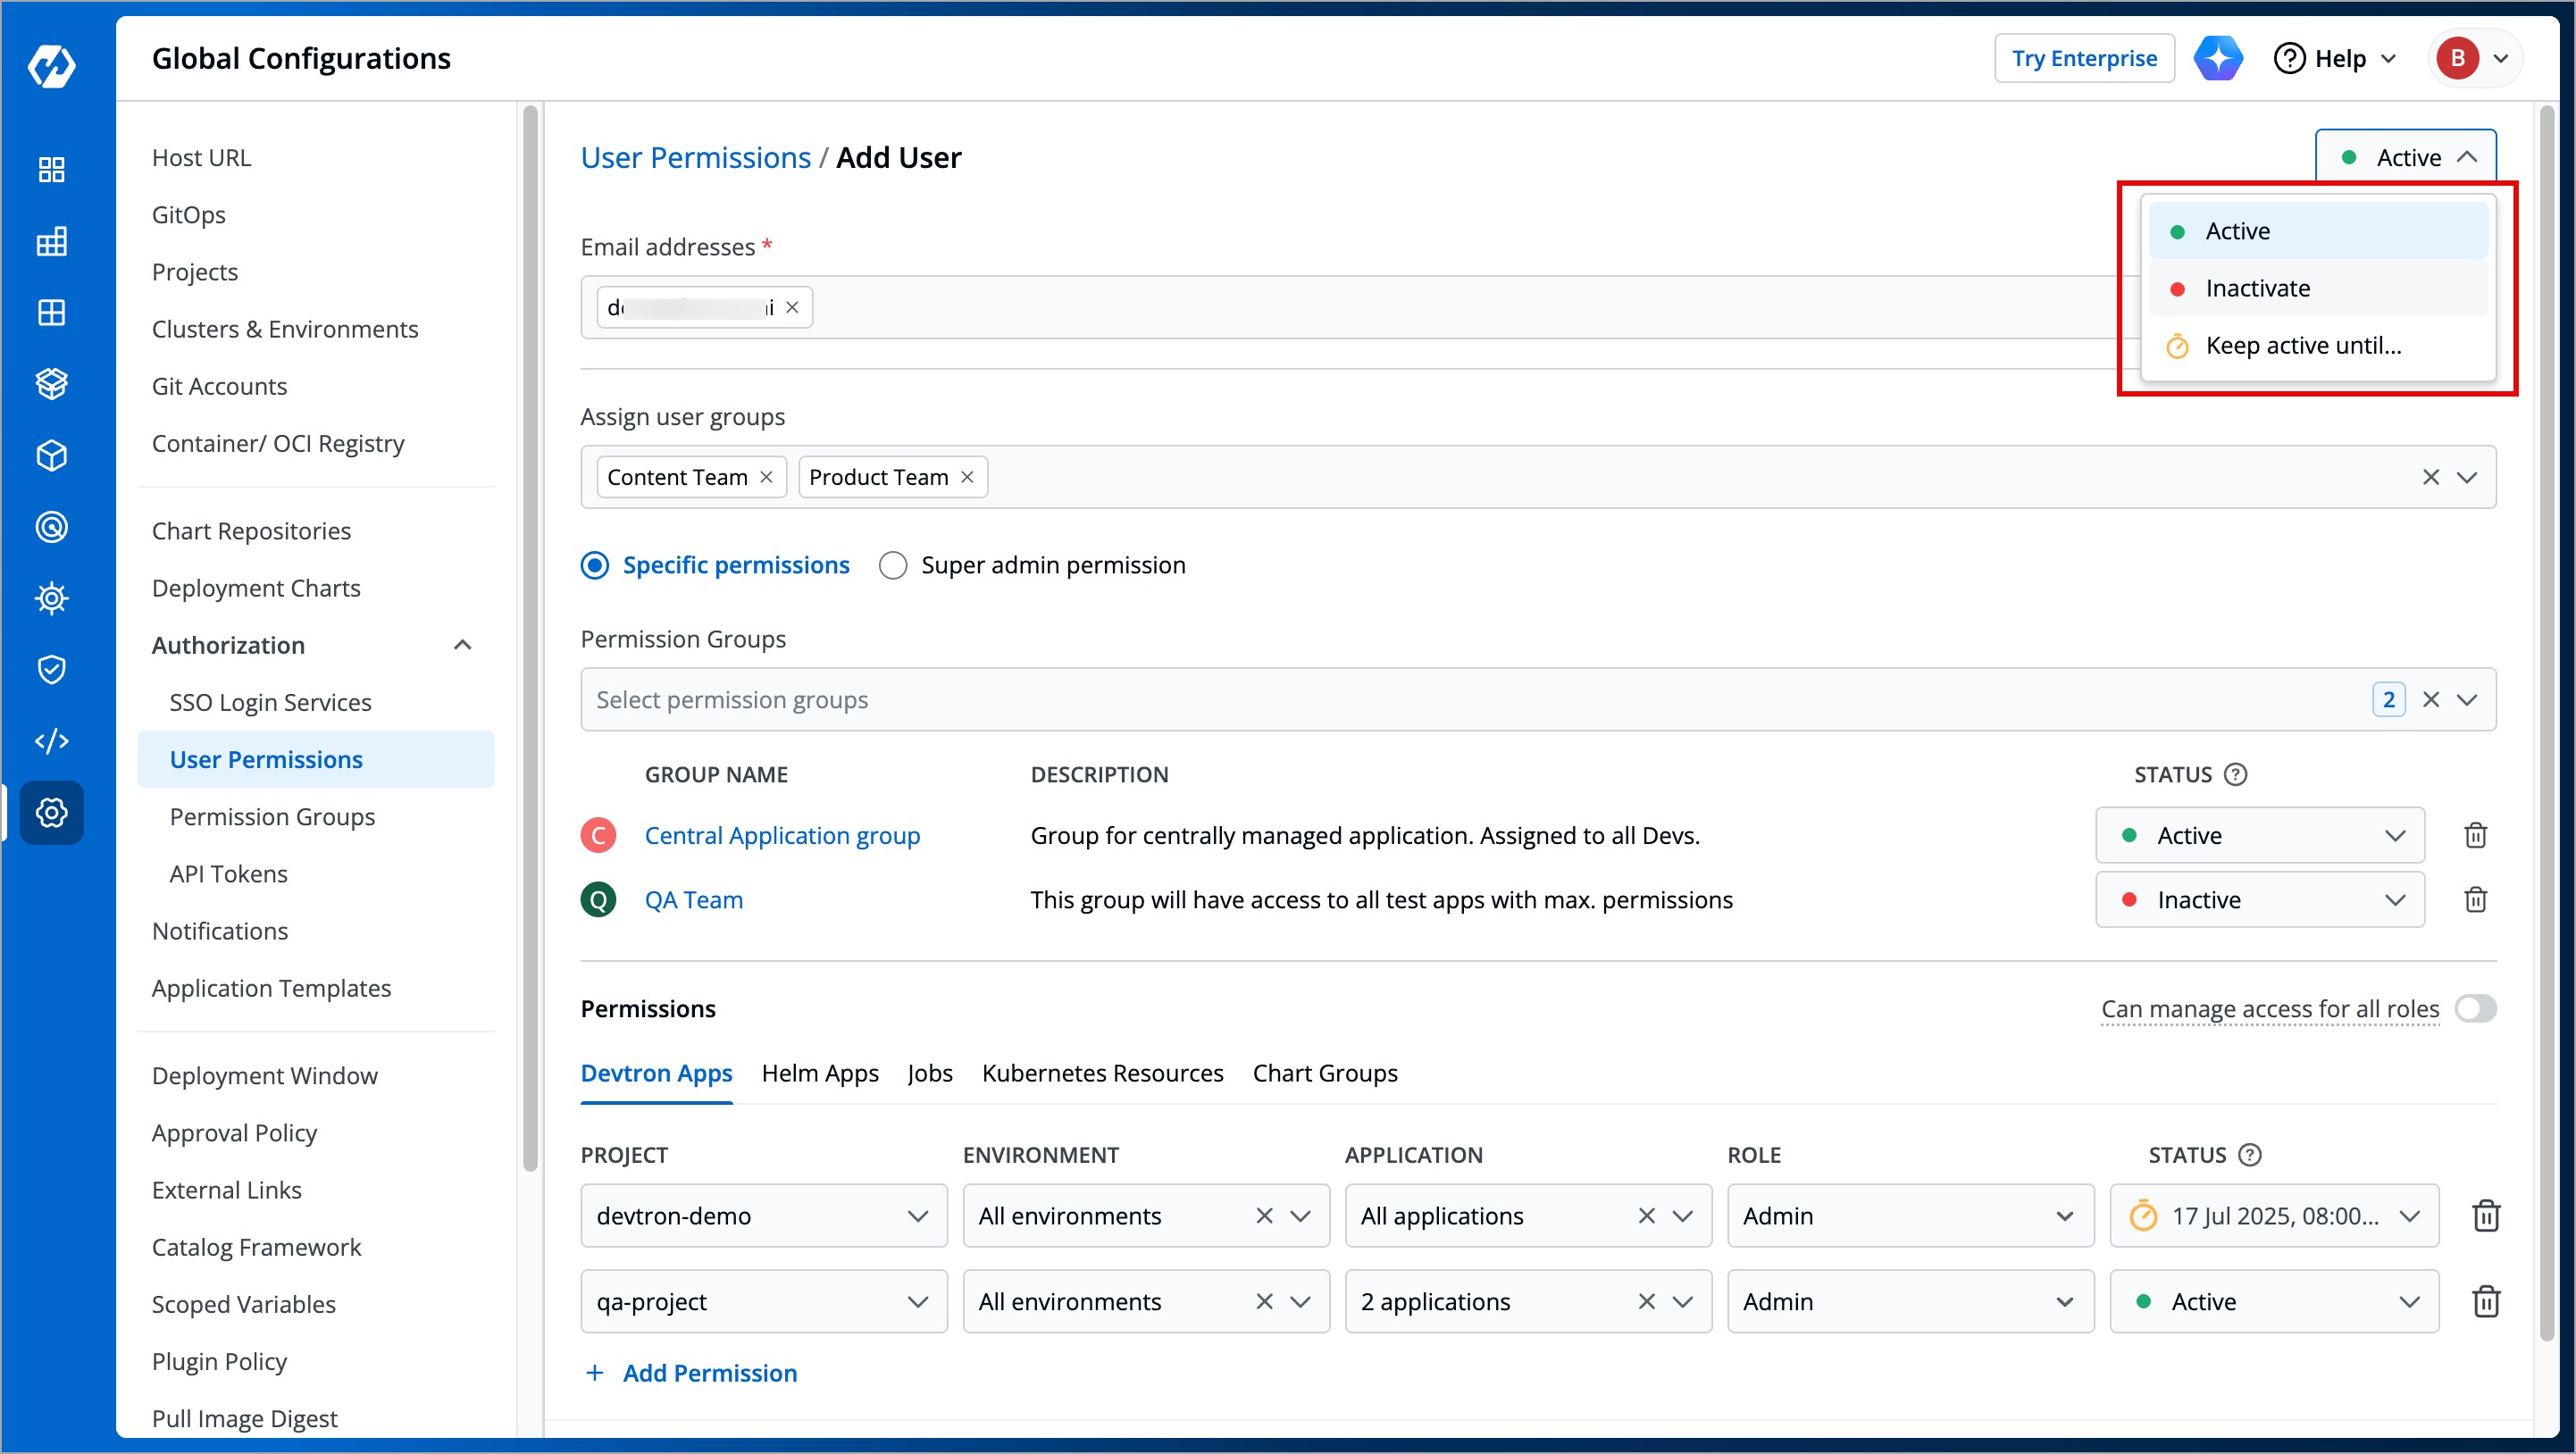
Task: Open the code brackets icon in the sidebar
Action: (x=51, y=741)
